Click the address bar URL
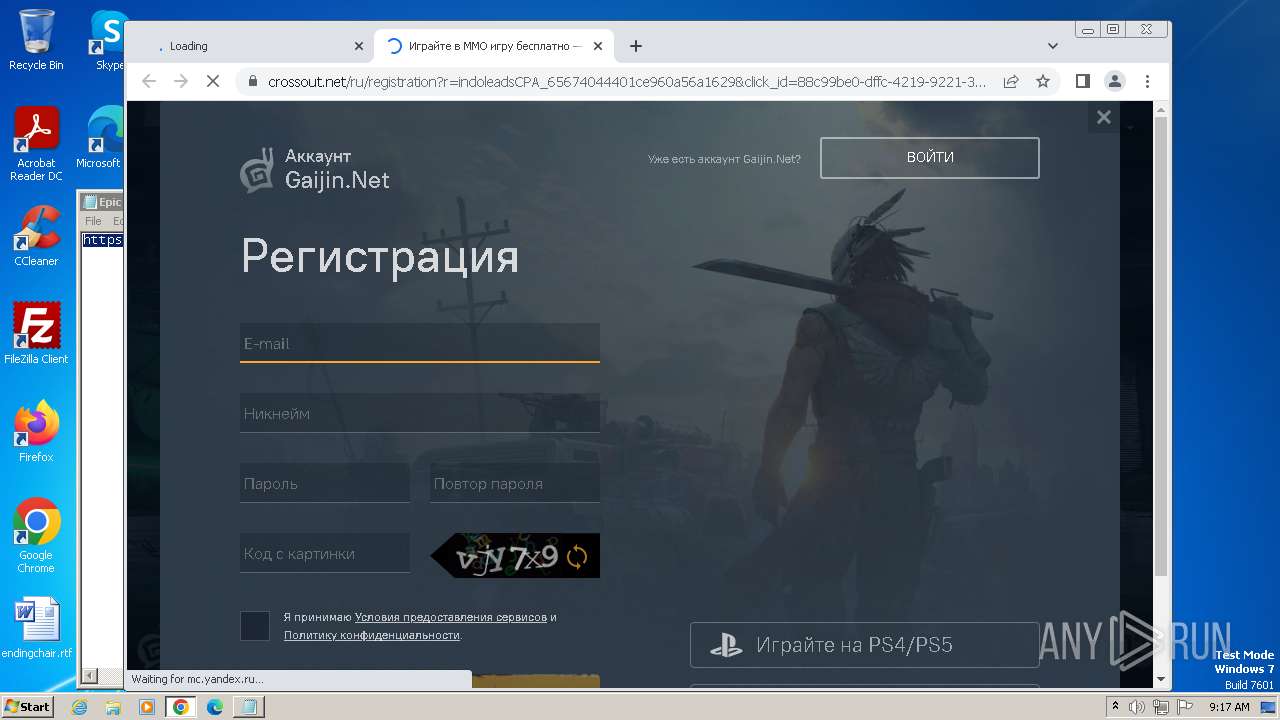This screenshot has height=720, width=1280. point(627,81)
